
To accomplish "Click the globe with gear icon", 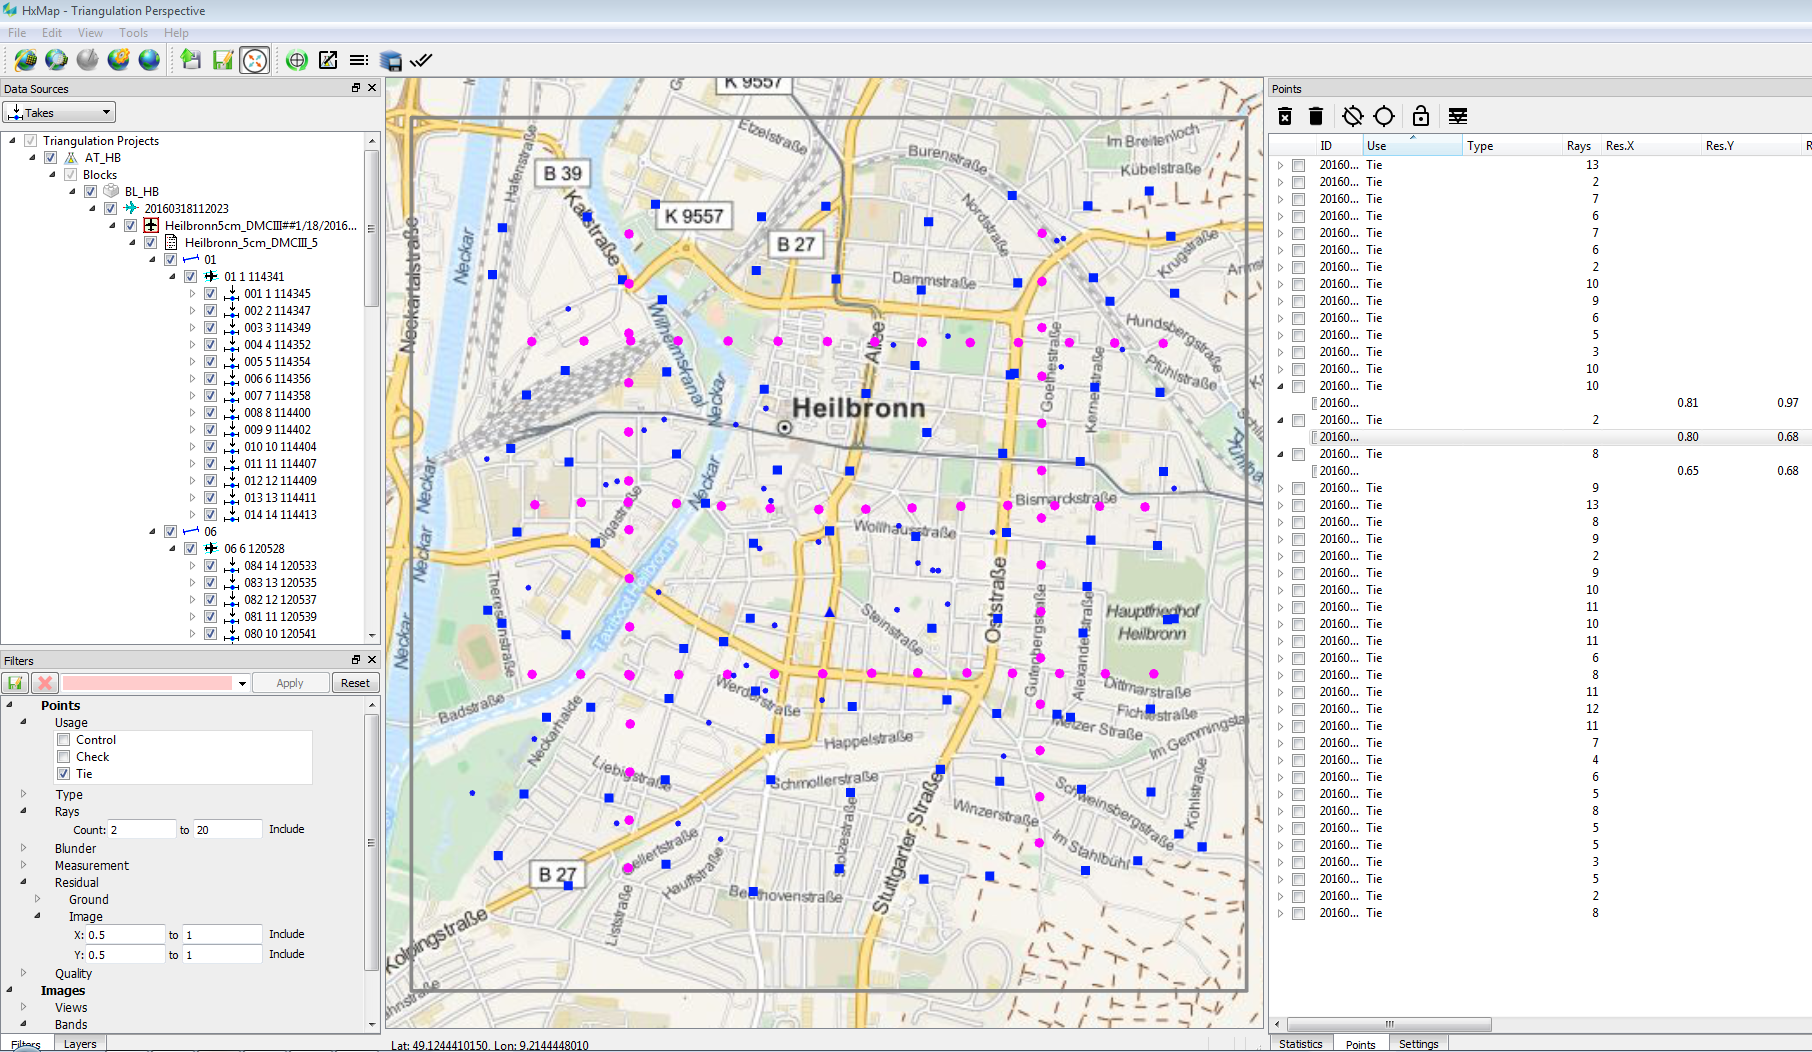I will (119, 60).
